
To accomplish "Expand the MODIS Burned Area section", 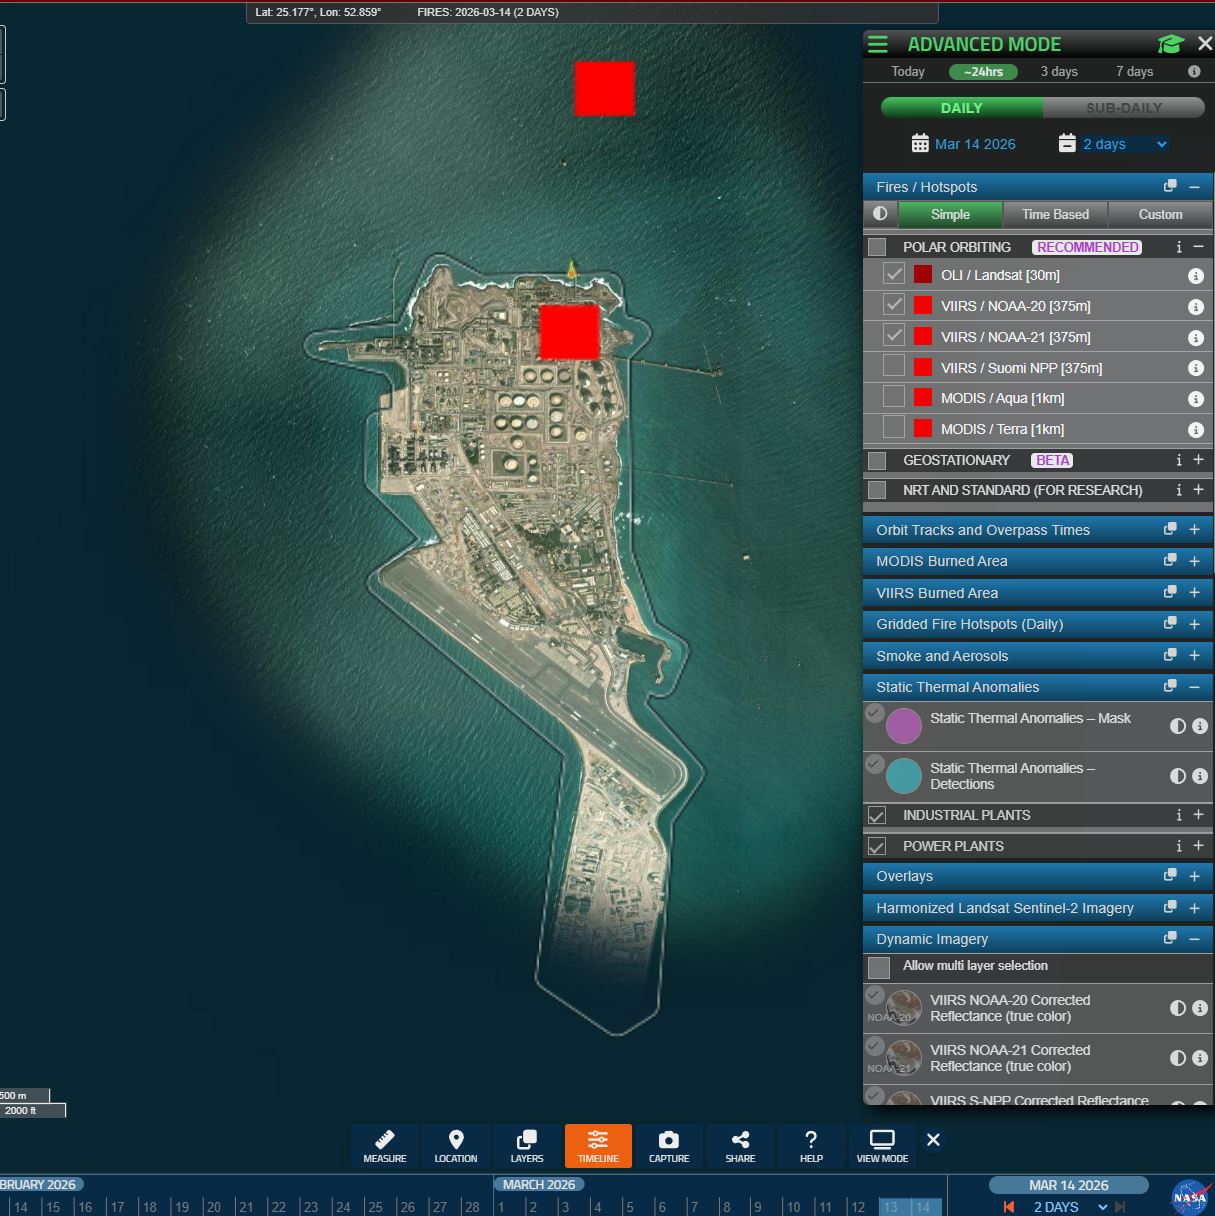I will click(x=1194, y=561).
